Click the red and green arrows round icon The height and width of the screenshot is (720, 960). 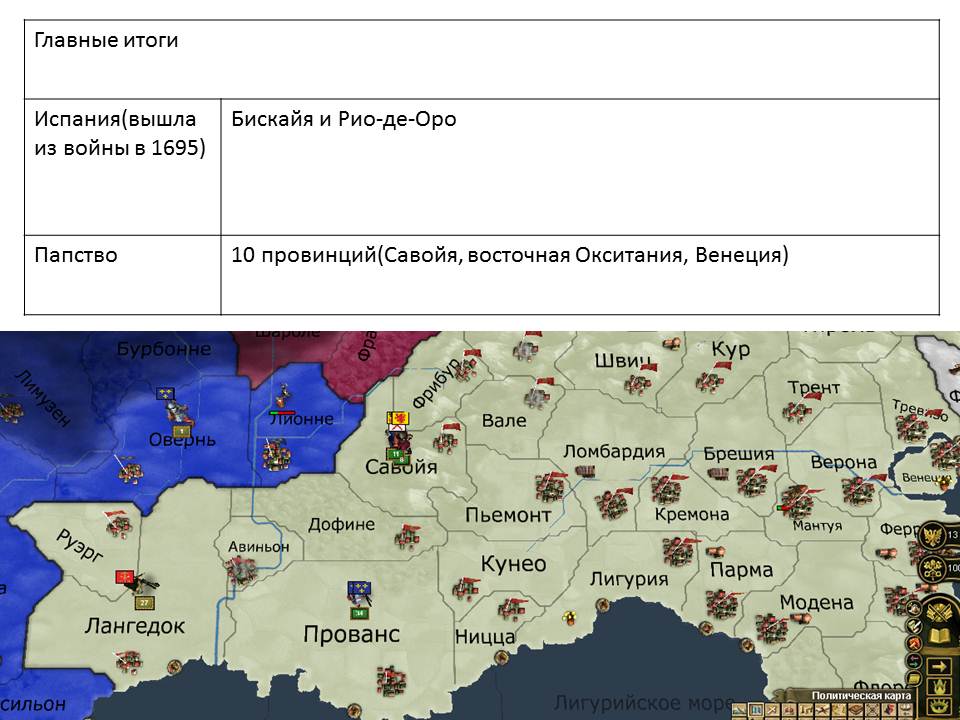click(x=913, y=661)
